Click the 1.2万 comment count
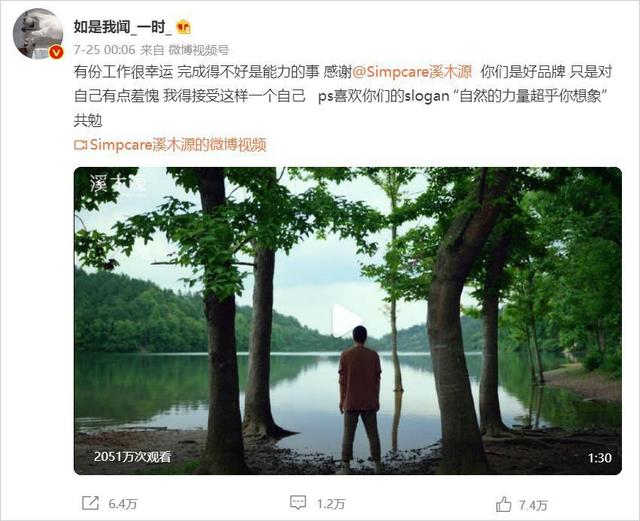The height and width of the screenshot is (521, 640). pyautogui.click(x=331, y=504)
